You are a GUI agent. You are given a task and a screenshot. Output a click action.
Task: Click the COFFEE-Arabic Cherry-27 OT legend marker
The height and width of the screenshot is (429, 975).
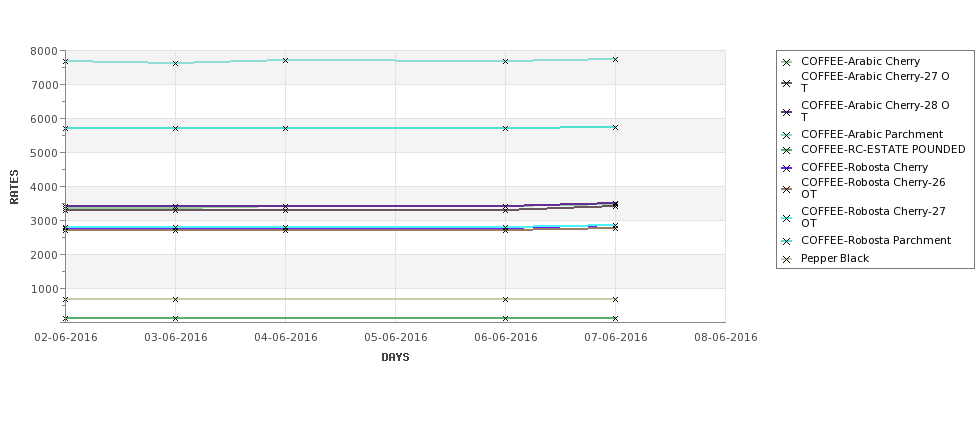tap(787, 83)
